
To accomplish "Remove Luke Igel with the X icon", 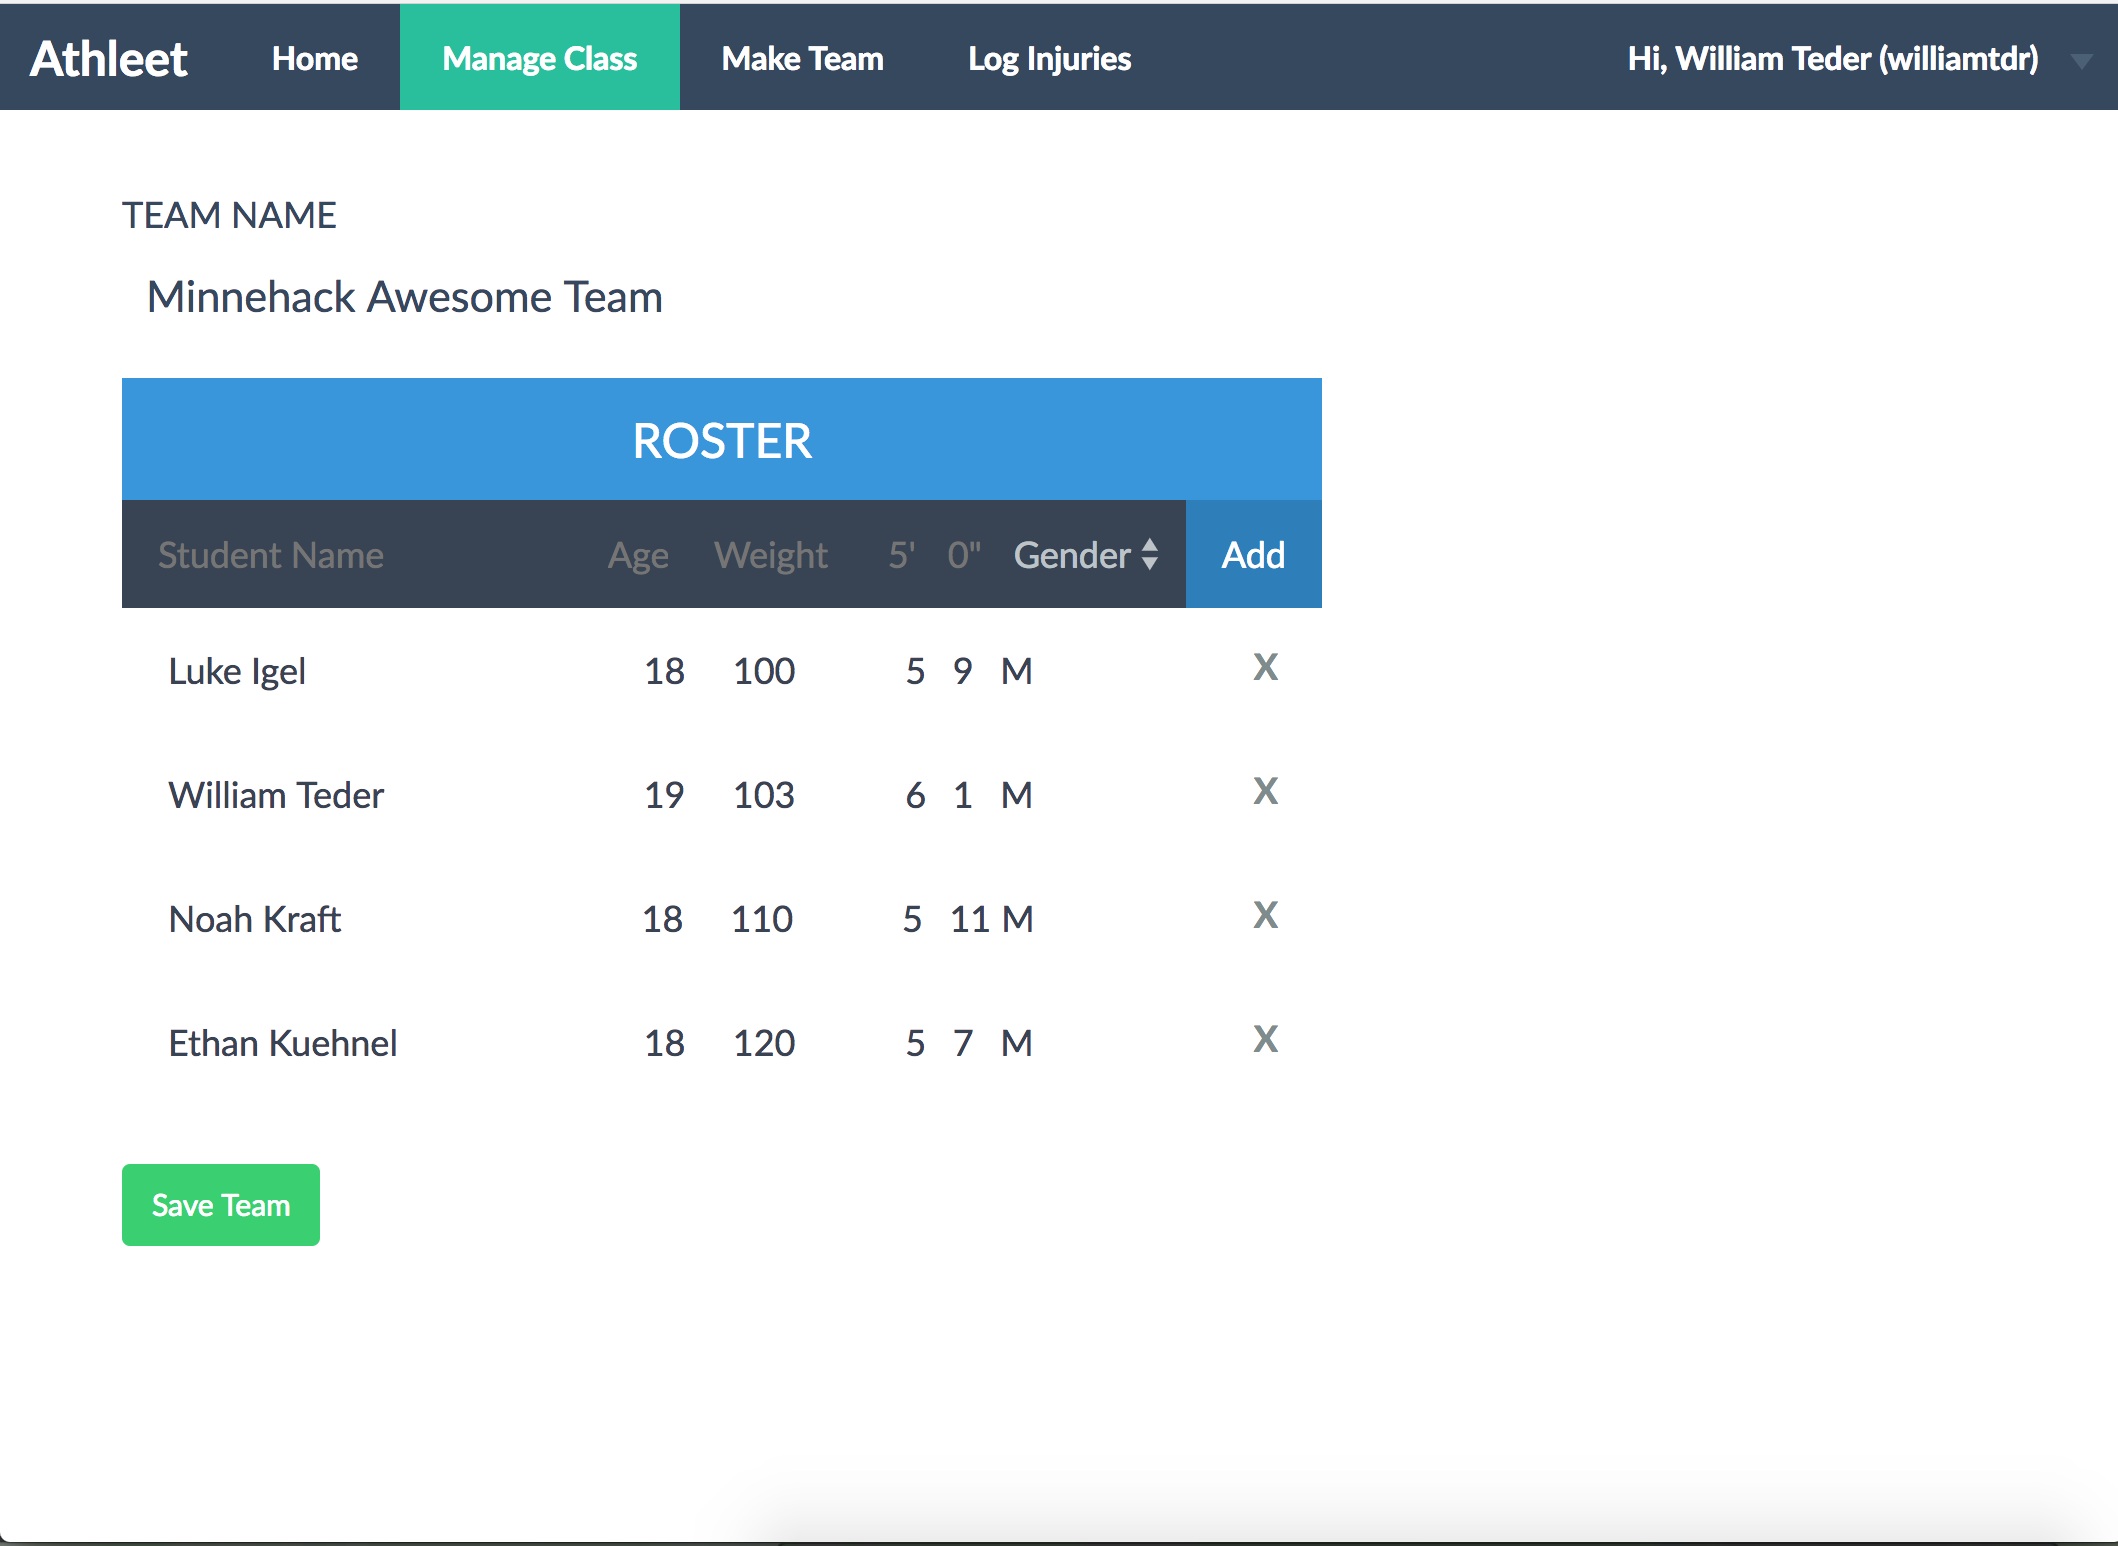I will tap(1265, 667).
